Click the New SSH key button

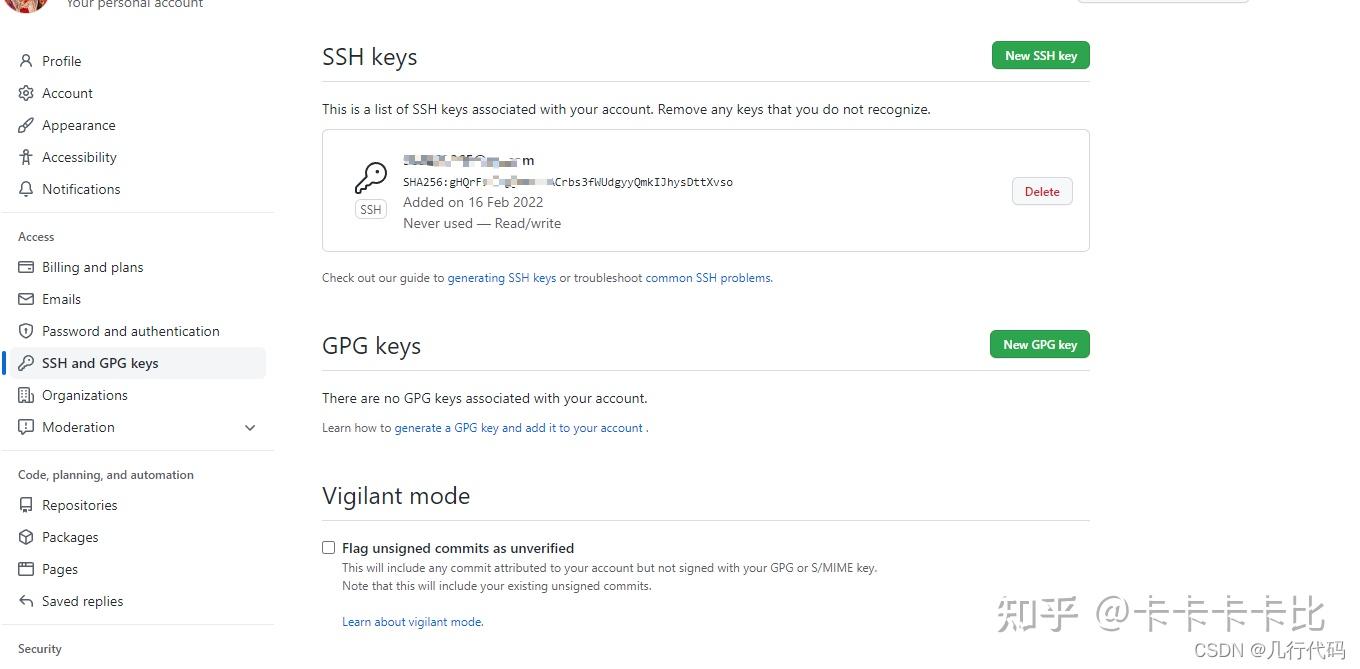[x=1040, y=55]
